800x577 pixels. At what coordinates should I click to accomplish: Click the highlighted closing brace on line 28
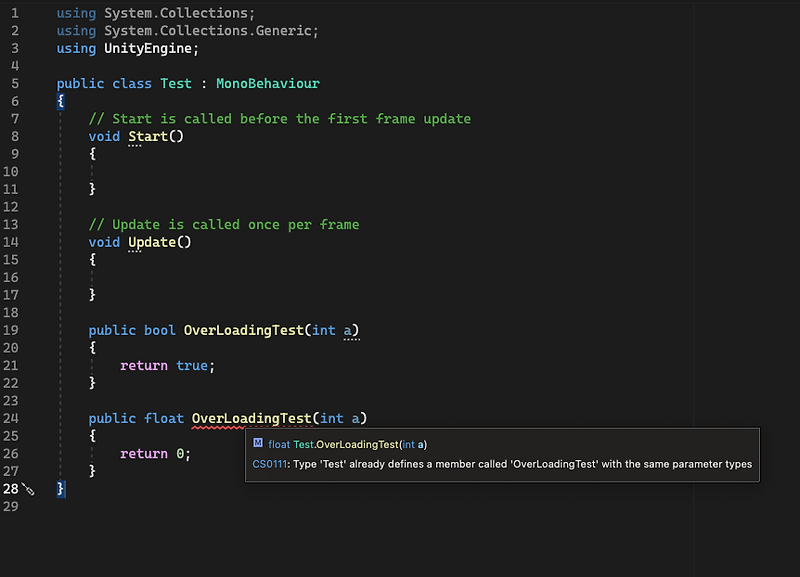60,488
